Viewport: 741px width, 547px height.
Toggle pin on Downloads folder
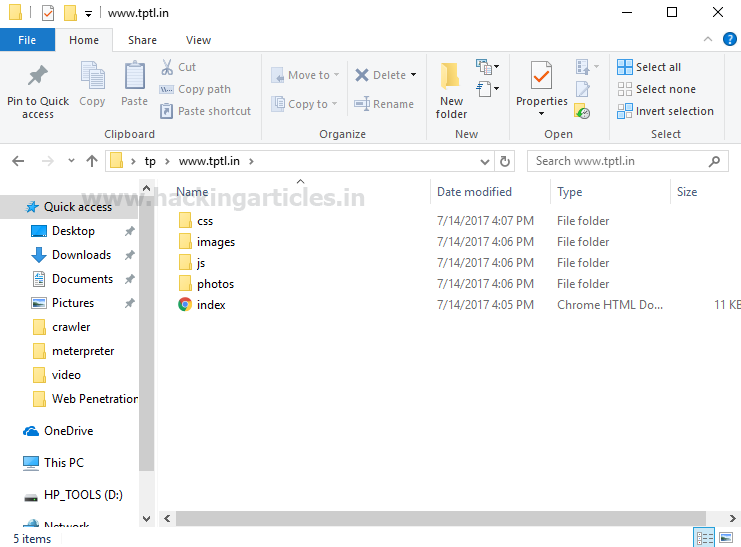point(129,255)
